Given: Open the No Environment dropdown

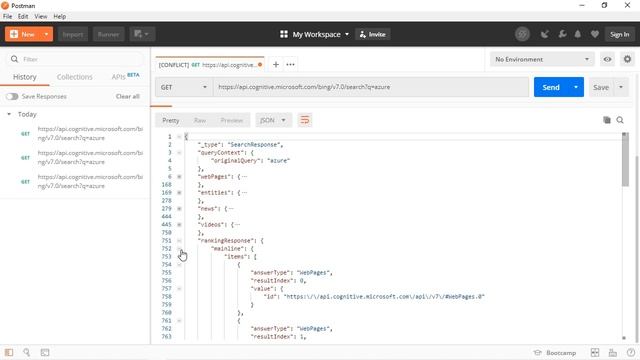Looking at the screenshot, I should (542, 60).
